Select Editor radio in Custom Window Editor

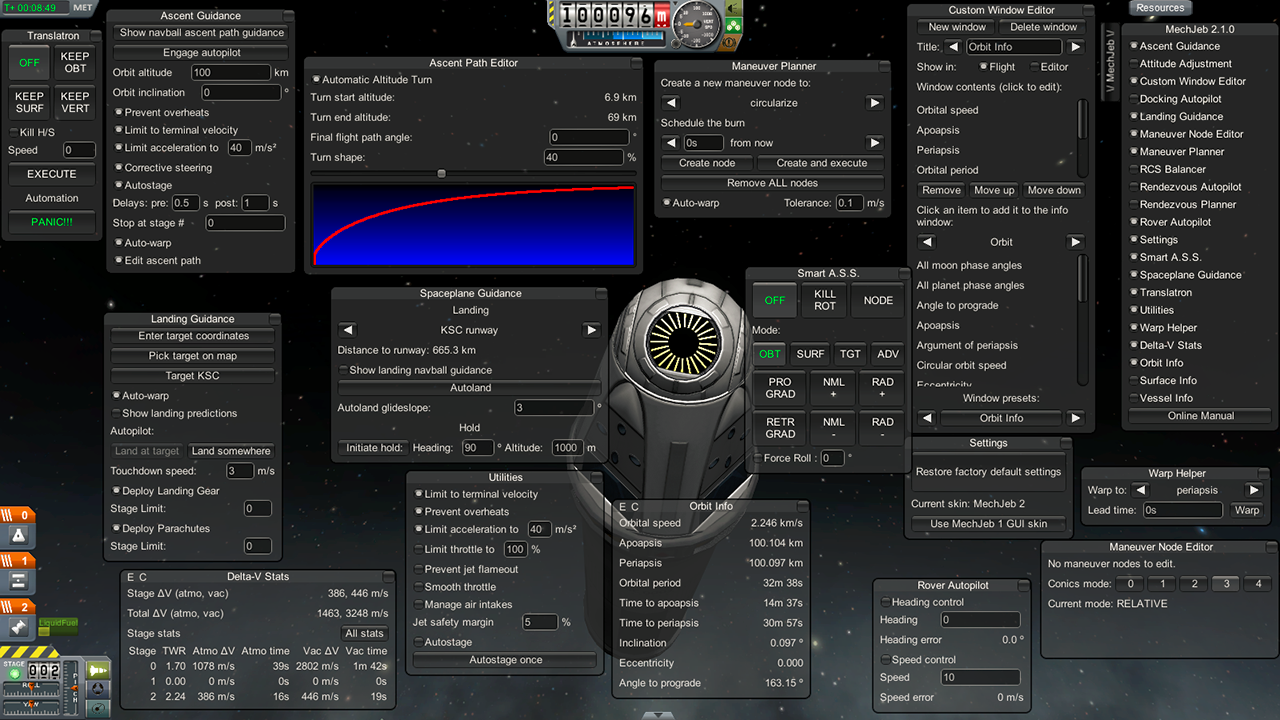pos(1048,67)
